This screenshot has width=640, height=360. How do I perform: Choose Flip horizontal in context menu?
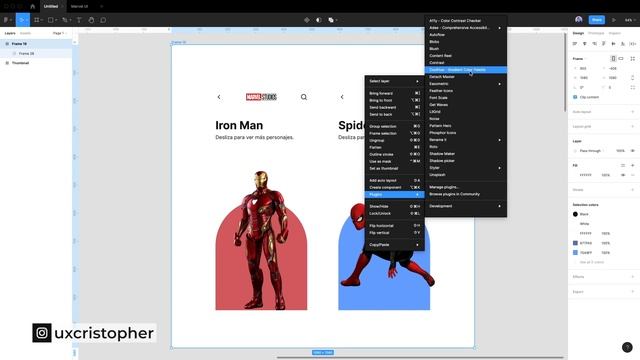point(394,225)
